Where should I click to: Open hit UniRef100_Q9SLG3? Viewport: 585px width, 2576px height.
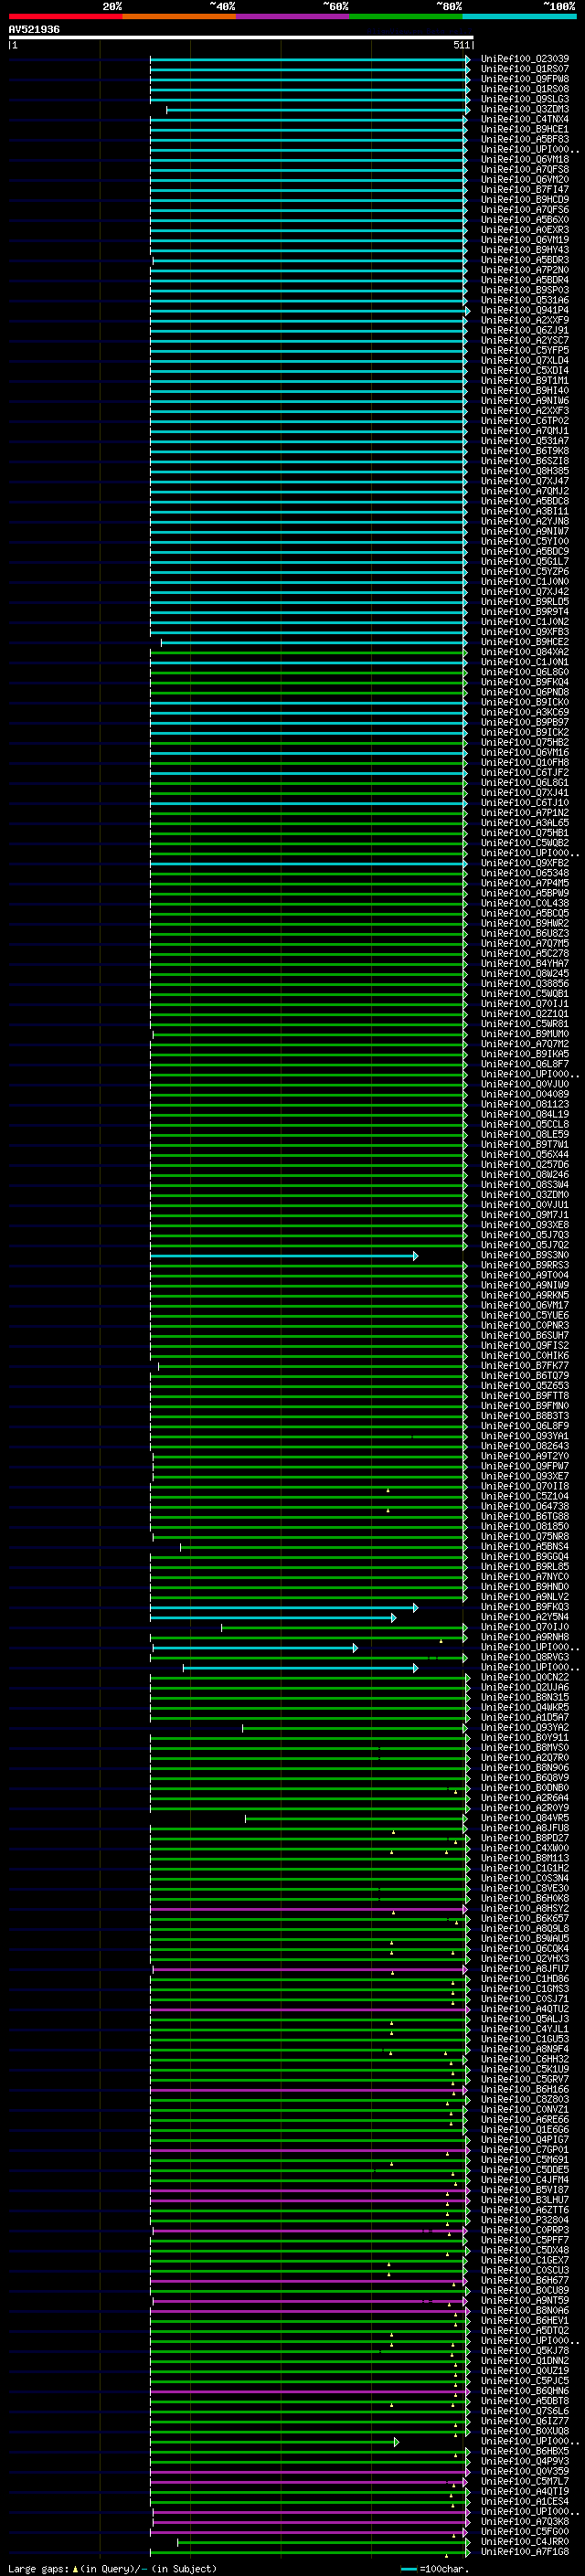(x=525, y=99)
